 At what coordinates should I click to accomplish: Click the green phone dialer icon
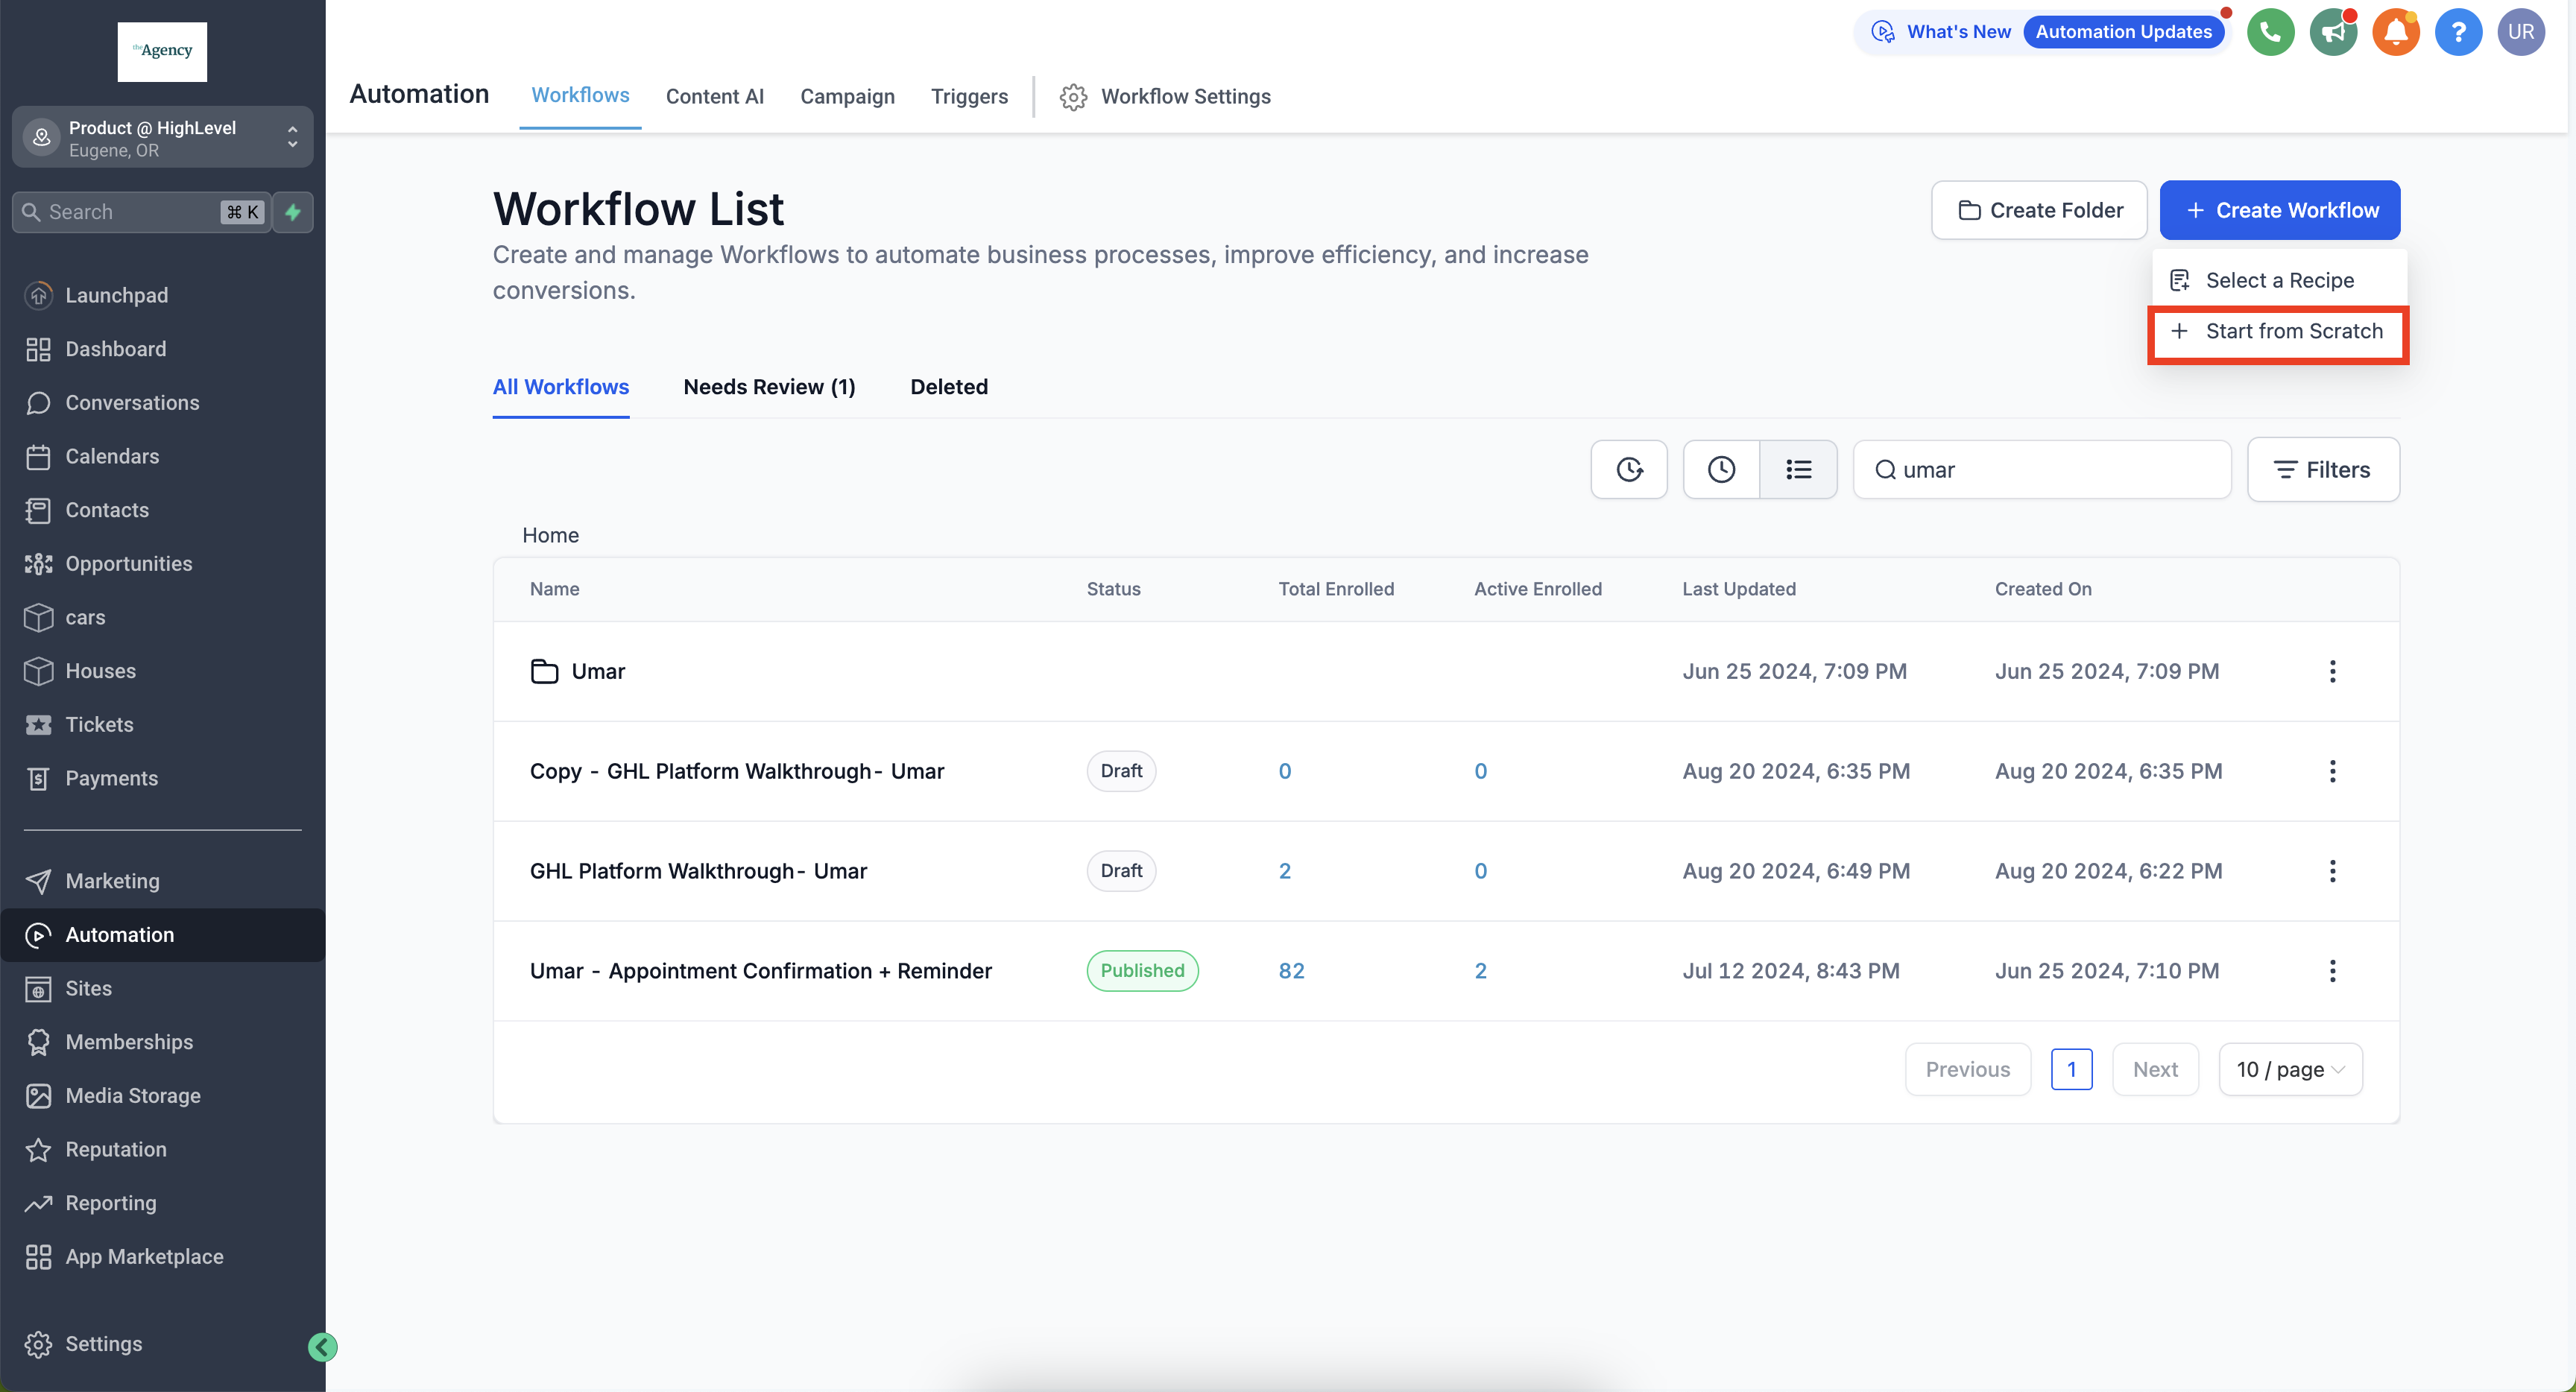click(2270, 32)
